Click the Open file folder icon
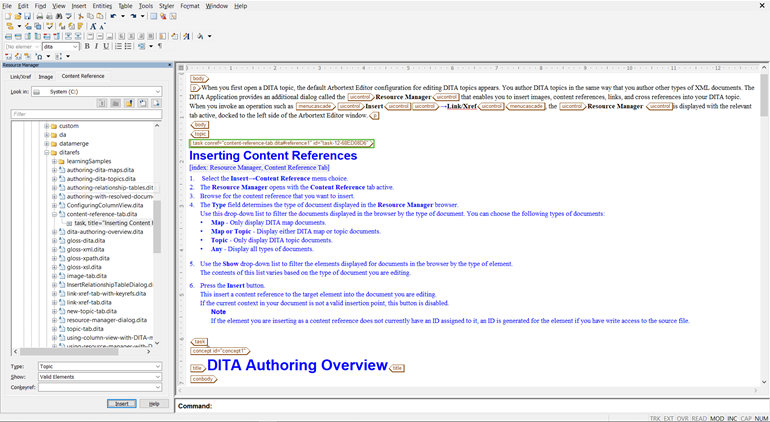This screenshot has height=422, width=770. pos(18,16)
